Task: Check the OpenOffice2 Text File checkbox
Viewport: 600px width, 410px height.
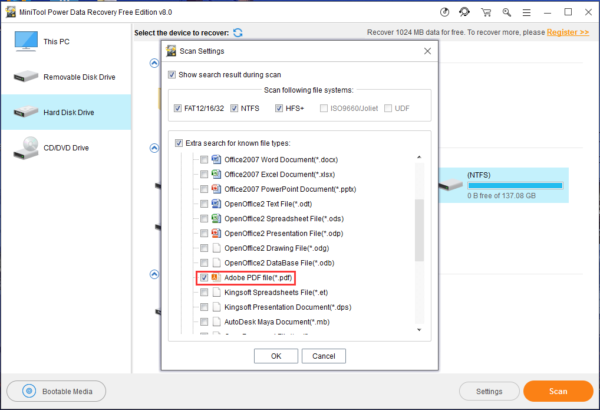Action: (204, 204)
